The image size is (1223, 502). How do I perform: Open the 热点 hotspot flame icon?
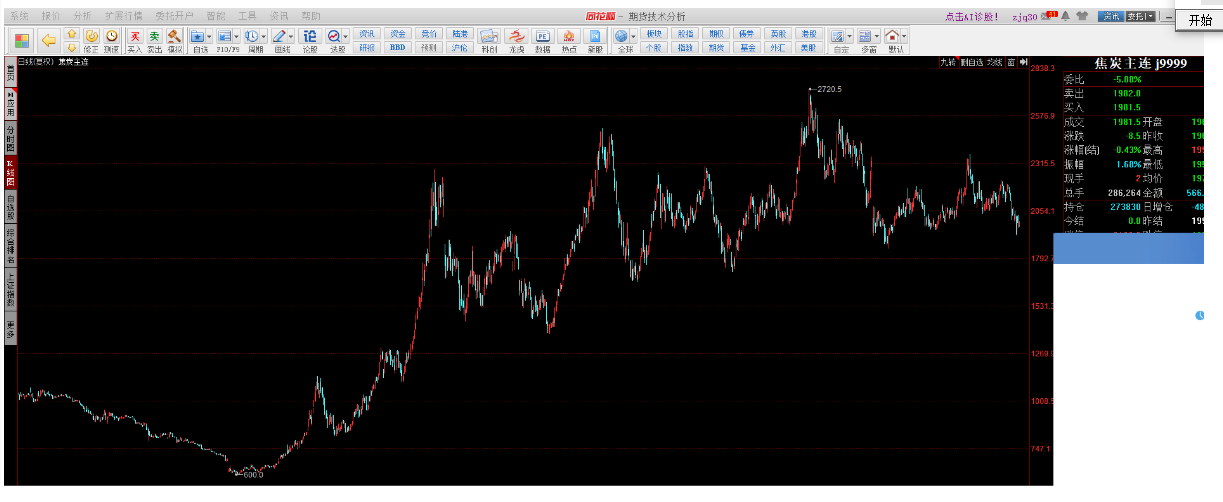coord(568,40)
